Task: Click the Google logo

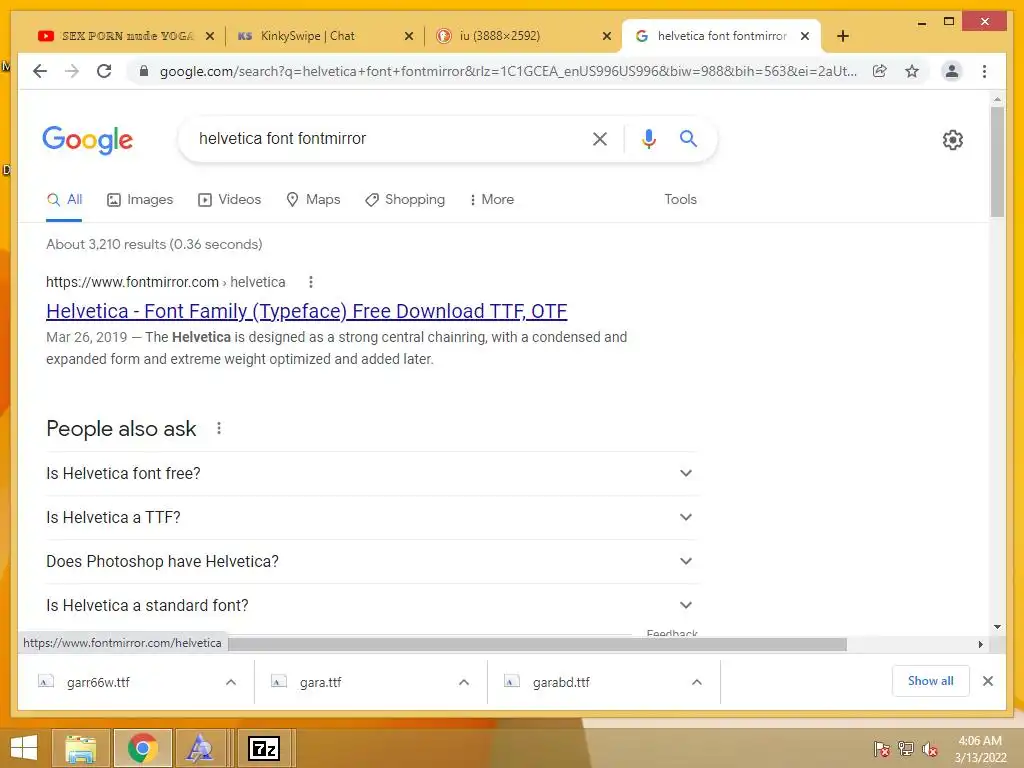Action: pos(88,140)
